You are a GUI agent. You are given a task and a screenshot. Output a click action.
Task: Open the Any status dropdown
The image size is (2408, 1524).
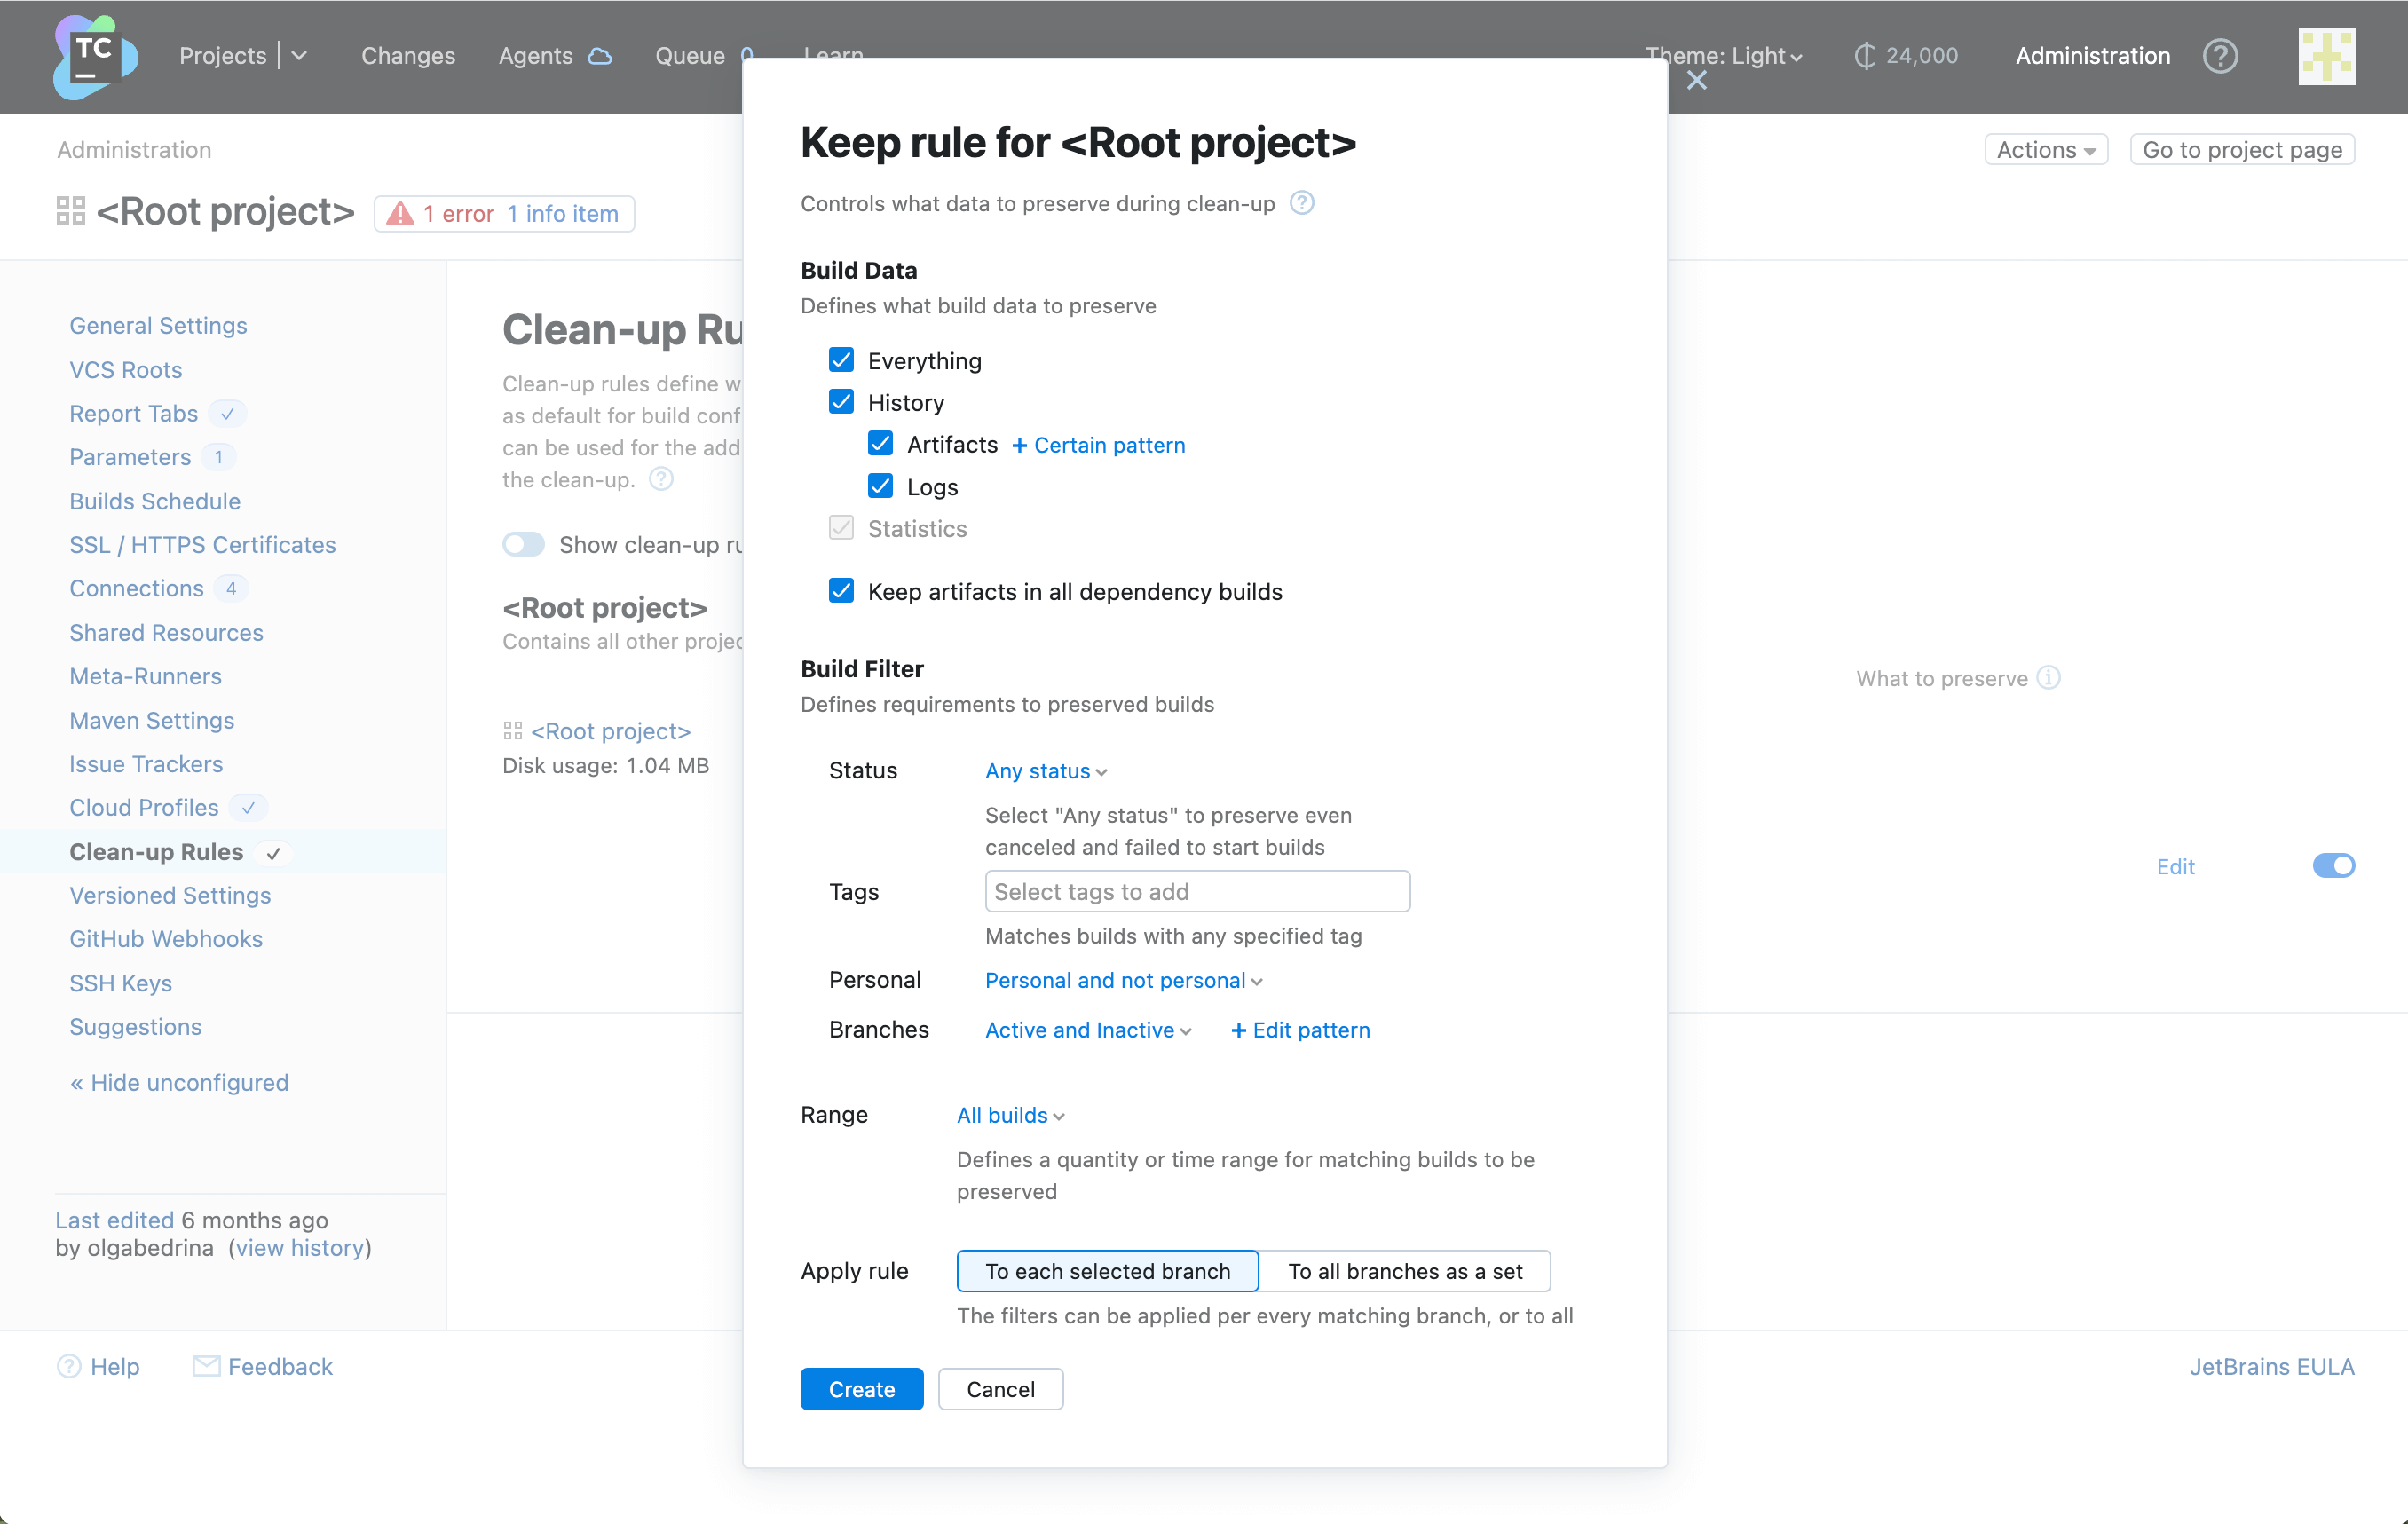click(x=1045, y=771)
